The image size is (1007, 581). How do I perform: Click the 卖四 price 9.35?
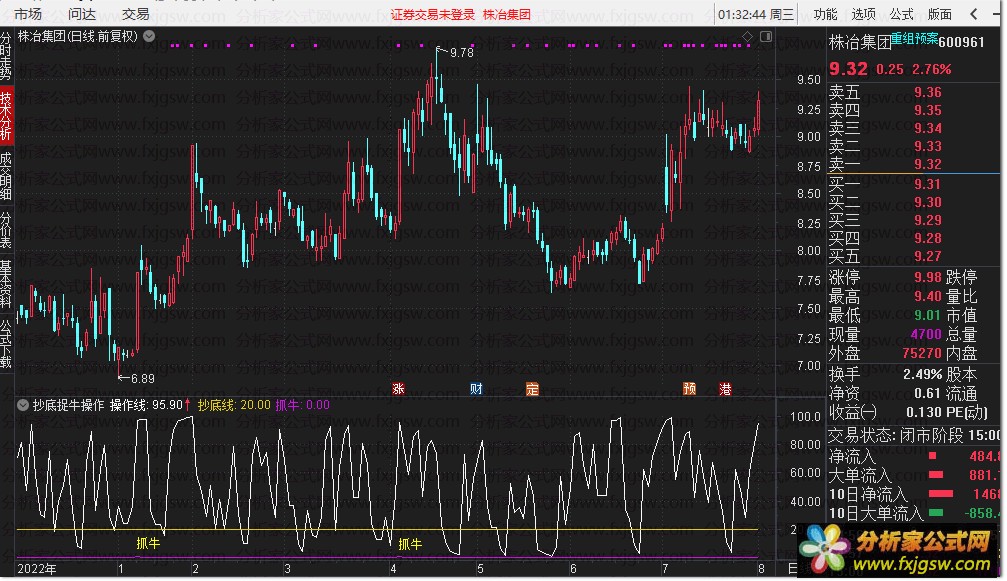(928, 110)
